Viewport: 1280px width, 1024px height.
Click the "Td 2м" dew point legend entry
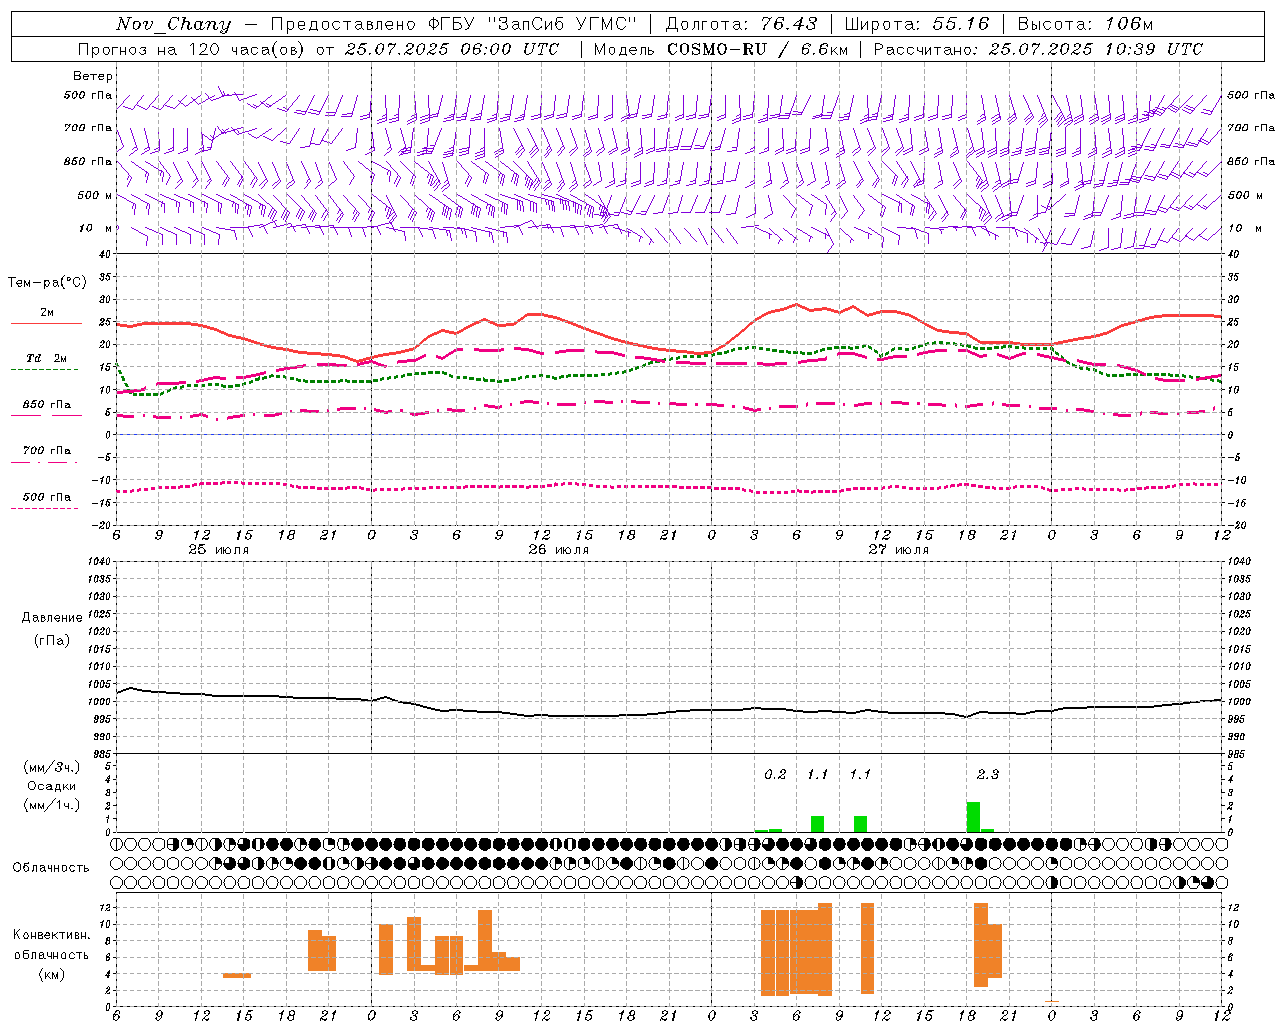47,358
